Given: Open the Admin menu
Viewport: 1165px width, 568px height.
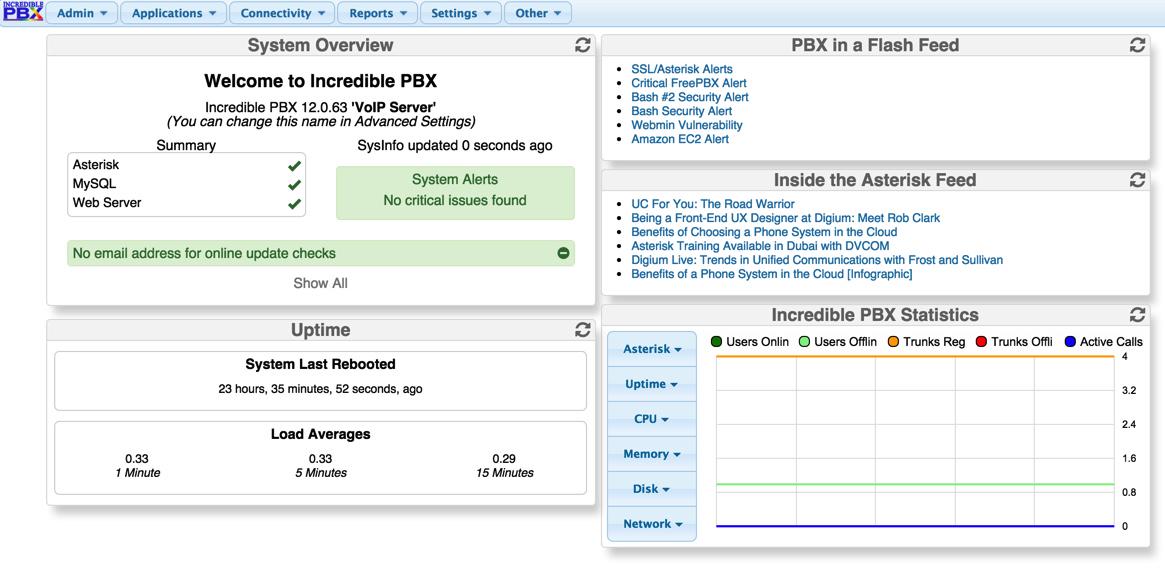Looking at the screenshot, I should pos(82,13).
